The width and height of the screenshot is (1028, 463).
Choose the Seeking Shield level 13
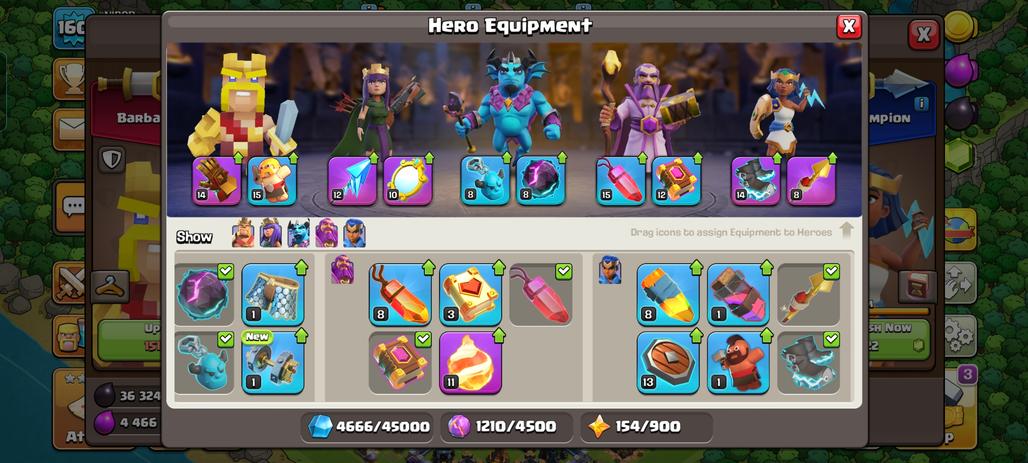668,362
